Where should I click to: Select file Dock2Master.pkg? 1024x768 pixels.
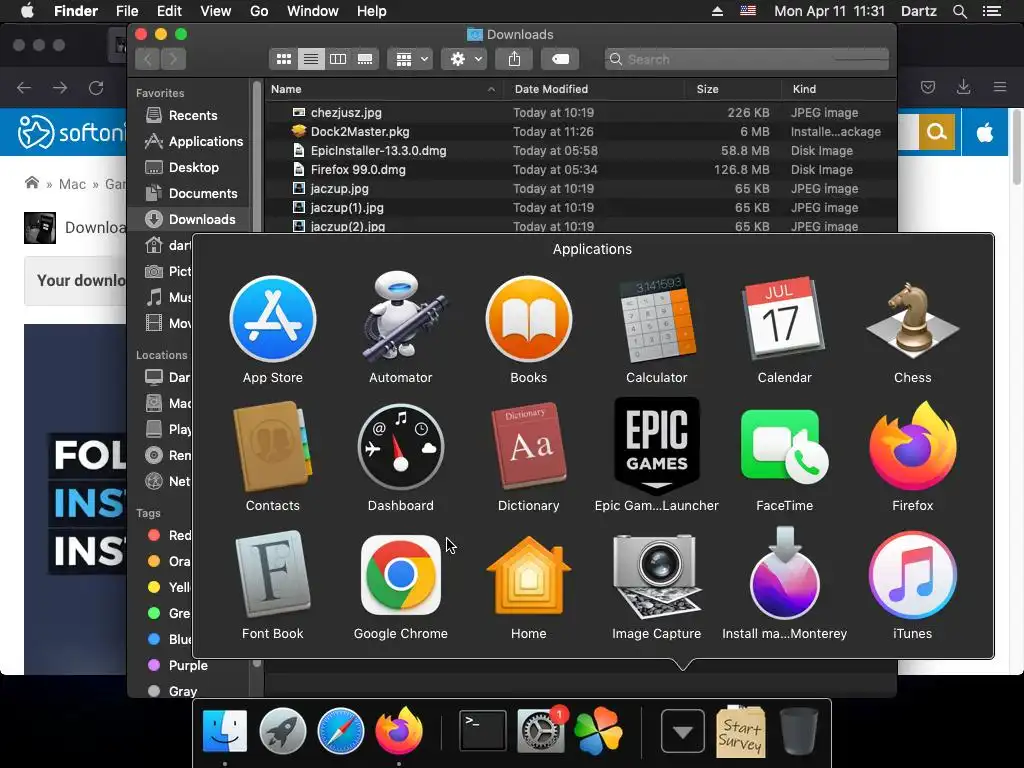coord(580,131)
